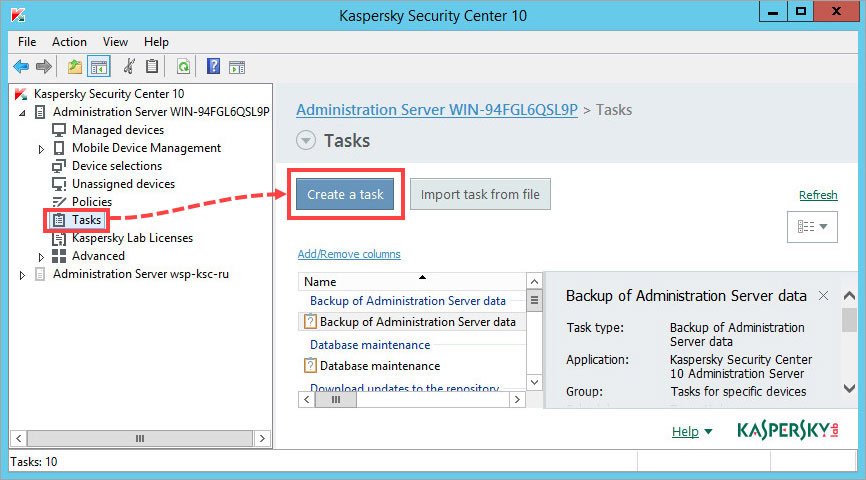Click task list horizontal scrollbar right arrow
This screenshot has width=866, height=480.
click(x=516, y=399)
